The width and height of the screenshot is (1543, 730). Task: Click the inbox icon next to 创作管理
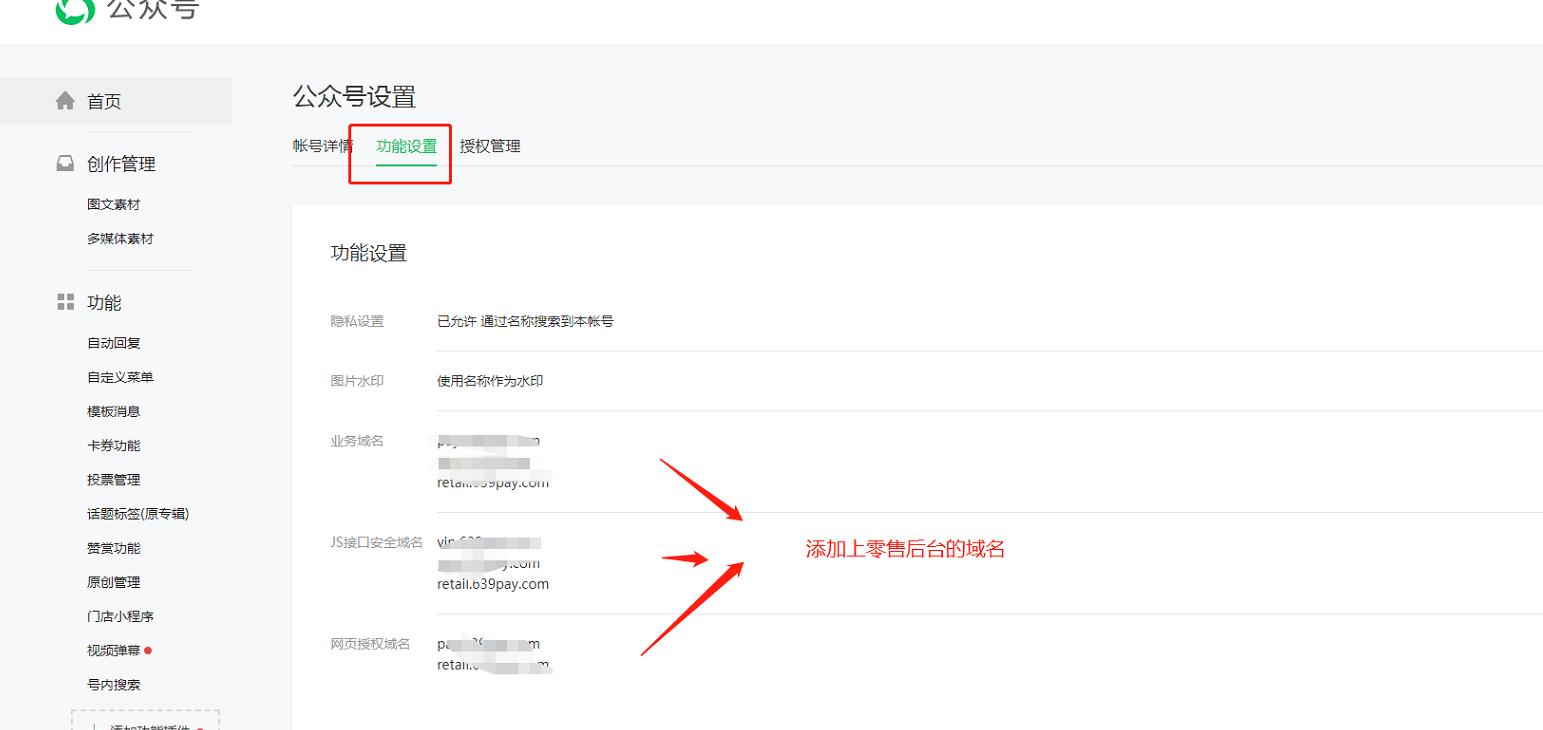65,163
